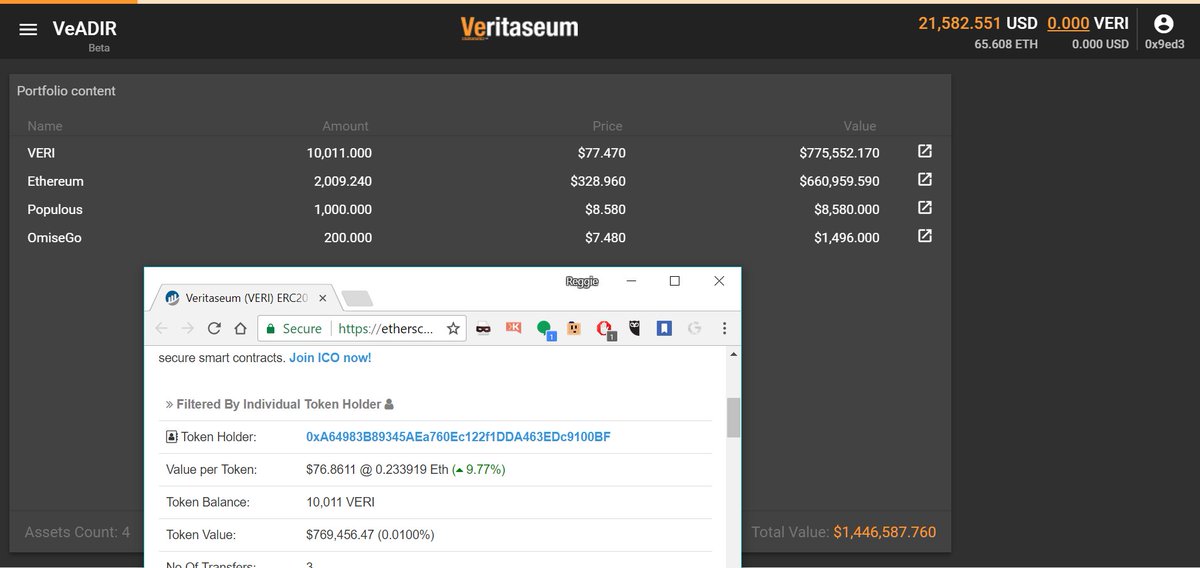The image size is (1200, 568).
Task: Click the $769,456.47 token value
Action: coord(370,535)
